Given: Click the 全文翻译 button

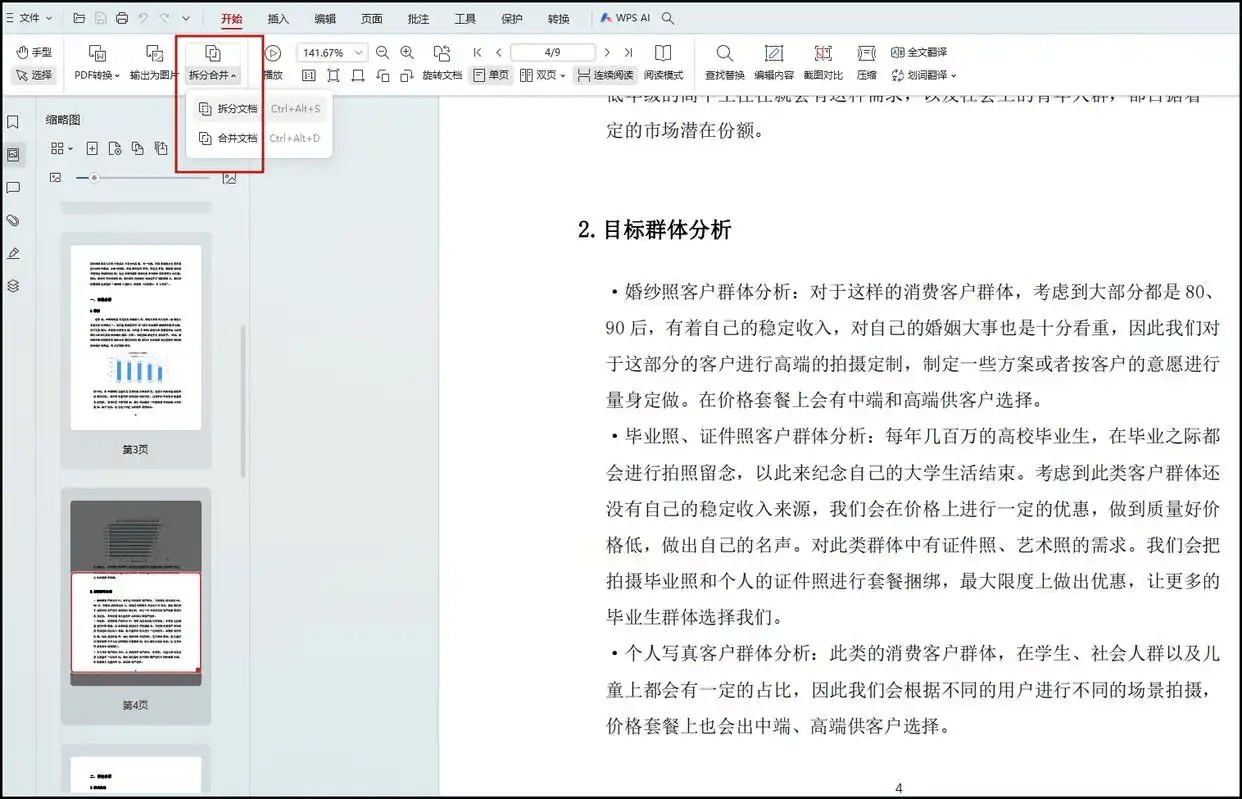Looking at the screenshot, I should (x=918, y=52).
